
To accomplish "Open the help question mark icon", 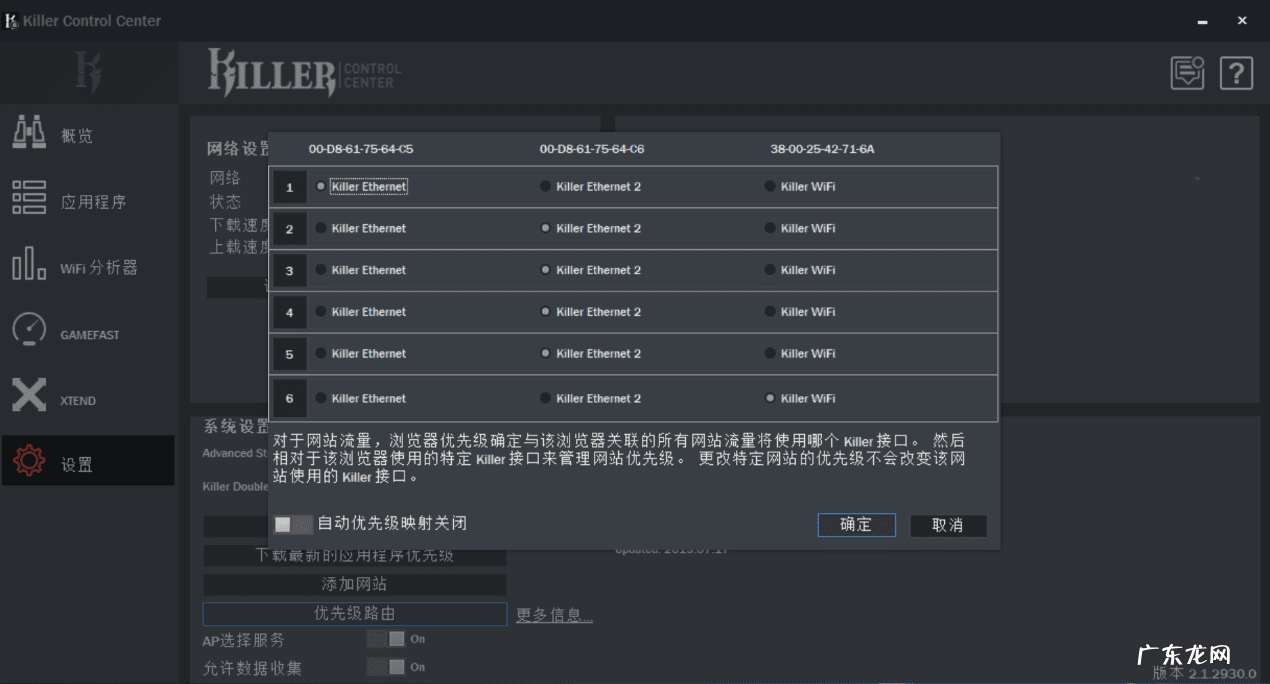I will coord(1236,73).
